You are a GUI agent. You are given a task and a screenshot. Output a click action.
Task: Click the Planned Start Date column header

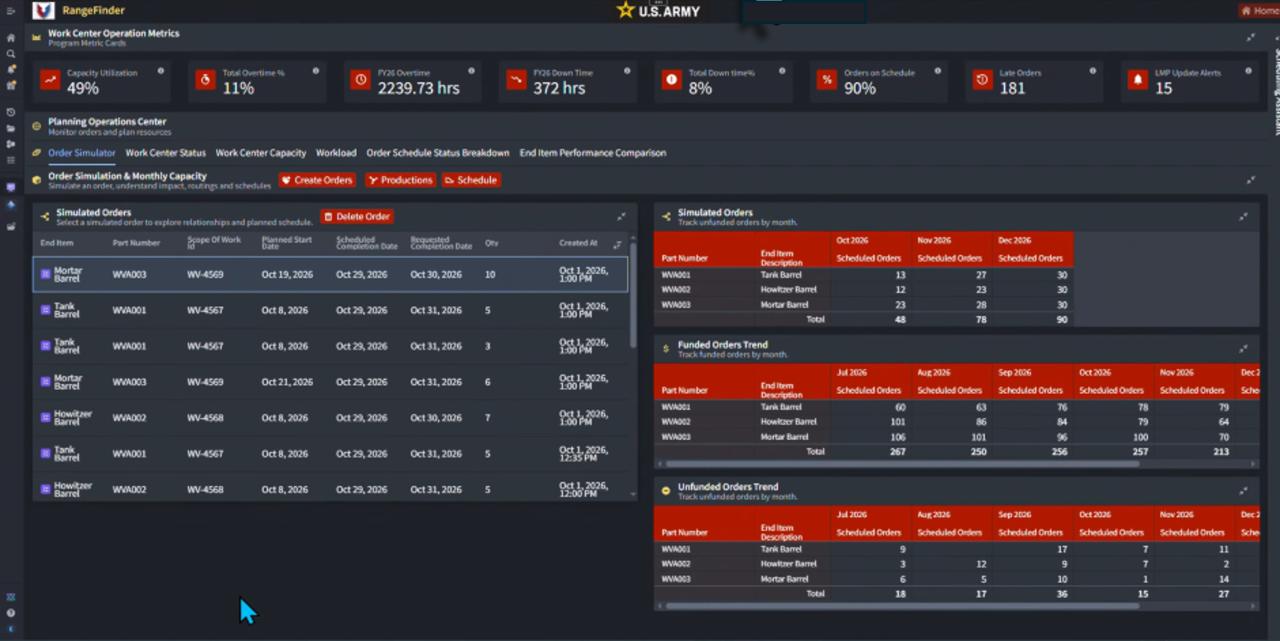pos(286,243)
